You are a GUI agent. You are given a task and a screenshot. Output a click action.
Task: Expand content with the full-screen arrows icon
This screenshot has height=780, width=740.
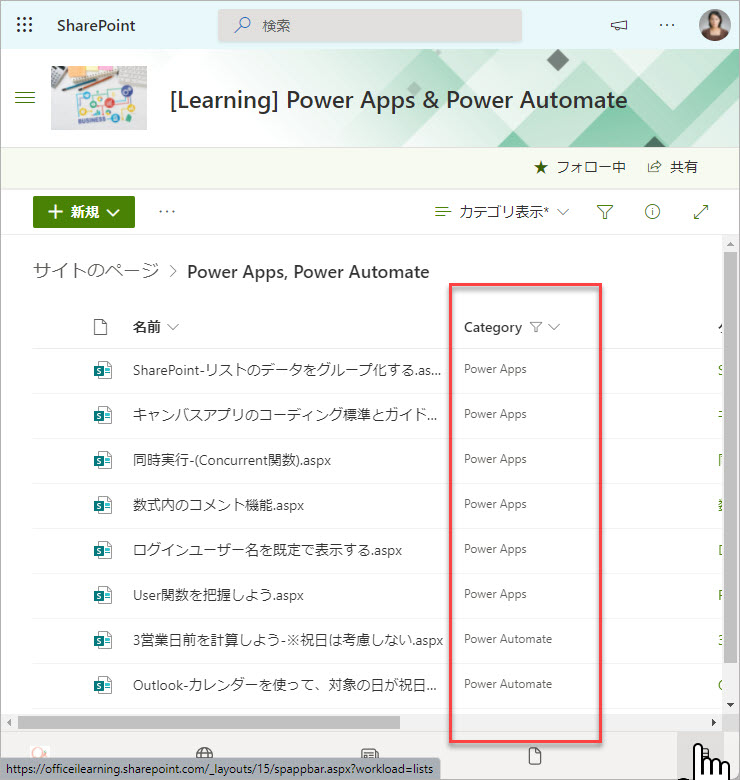click(701, 212)
